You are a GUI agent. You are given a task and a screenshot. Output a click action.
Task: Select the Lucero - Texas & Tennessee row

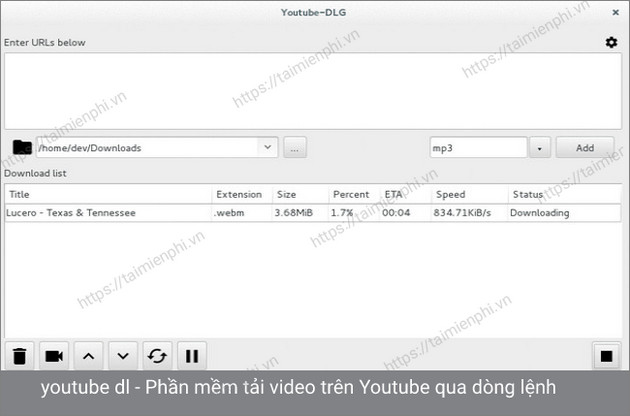[313, 213]
